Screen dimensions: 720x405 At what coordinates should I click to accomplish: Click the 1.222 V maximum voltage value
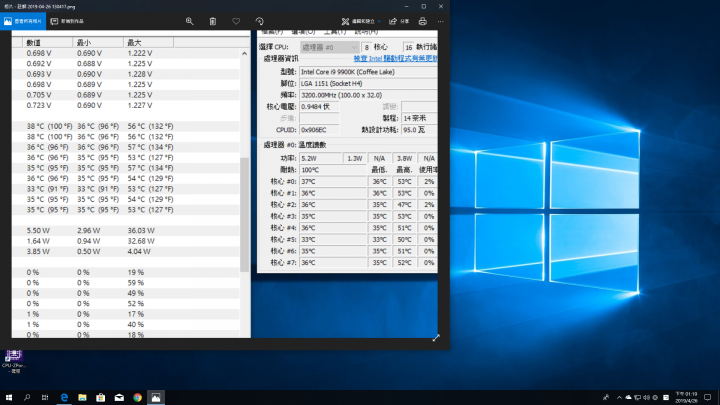click(x=140, y=53)
